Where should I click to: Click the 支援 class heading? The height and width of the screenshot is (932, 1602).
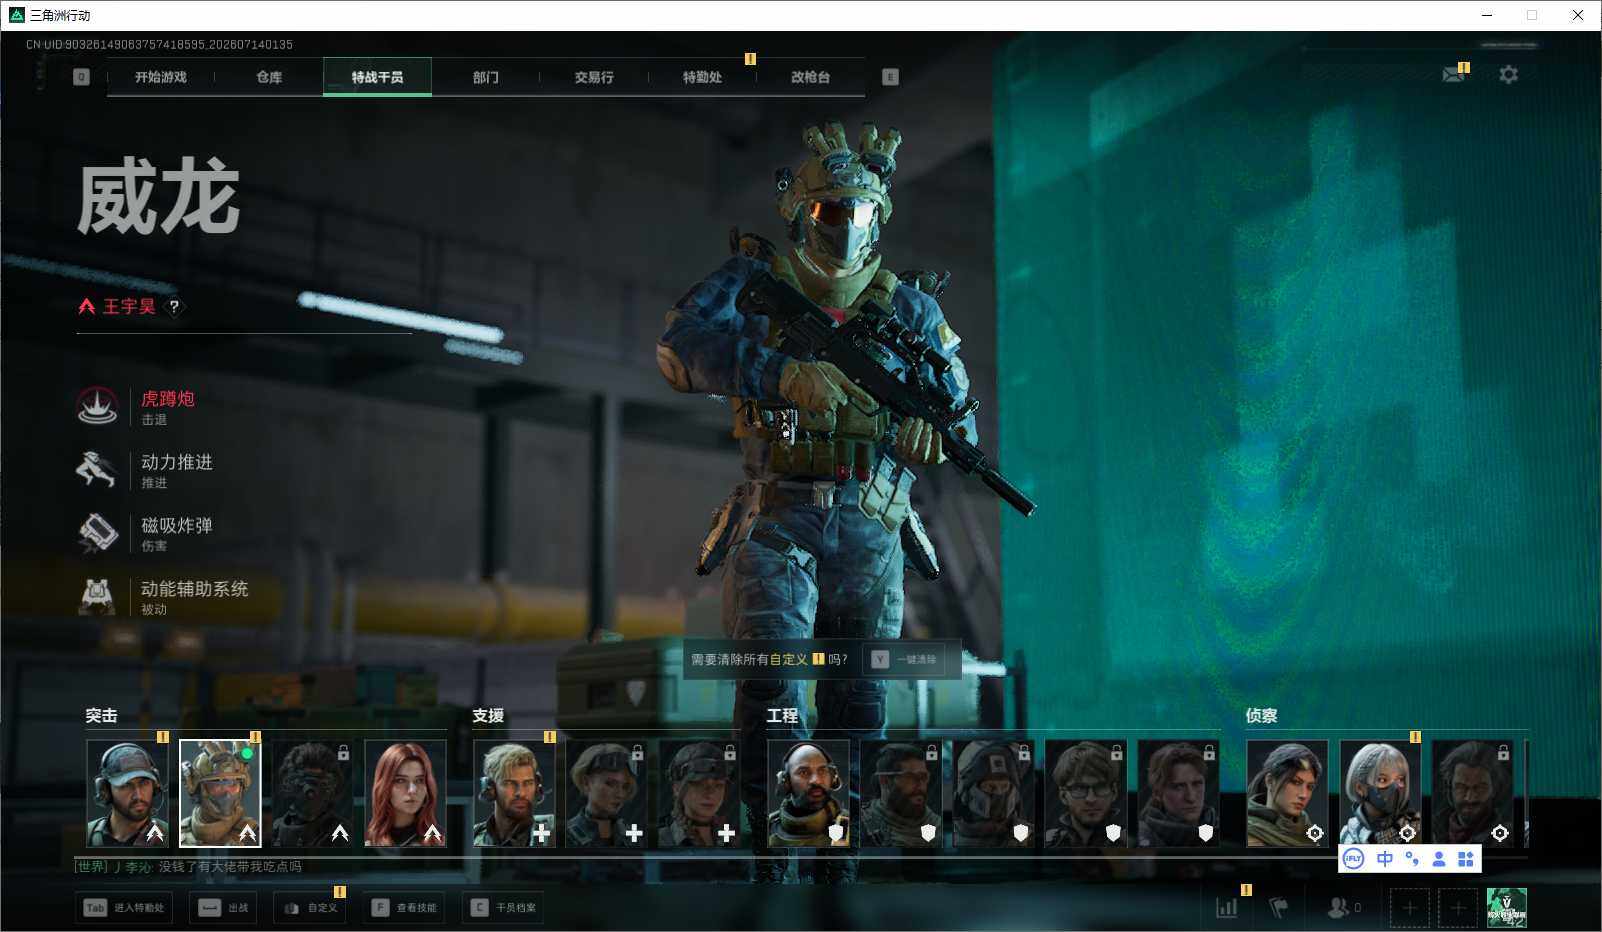click(x=488, y=716)
